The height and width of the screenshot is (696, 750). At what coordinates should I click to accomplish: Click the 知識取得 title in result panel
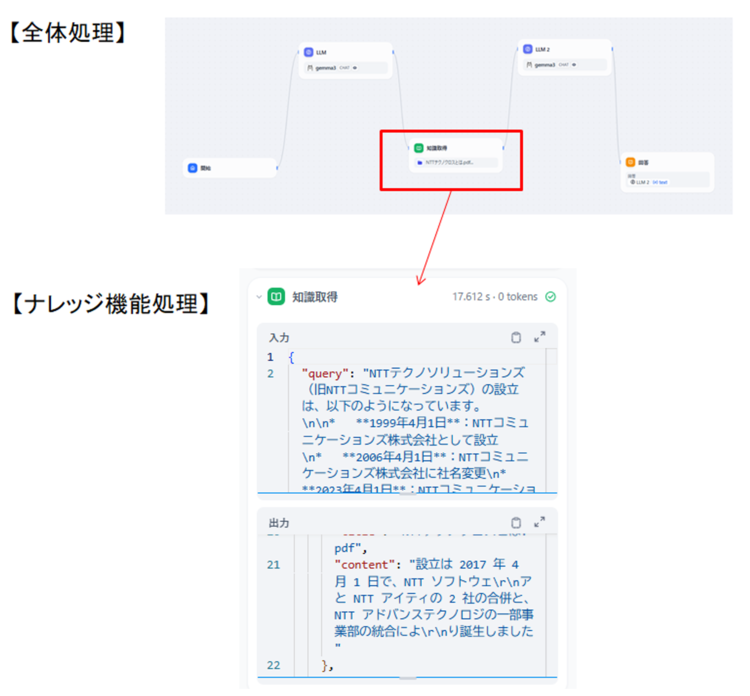pyautogui.click(x=315, y=297)
